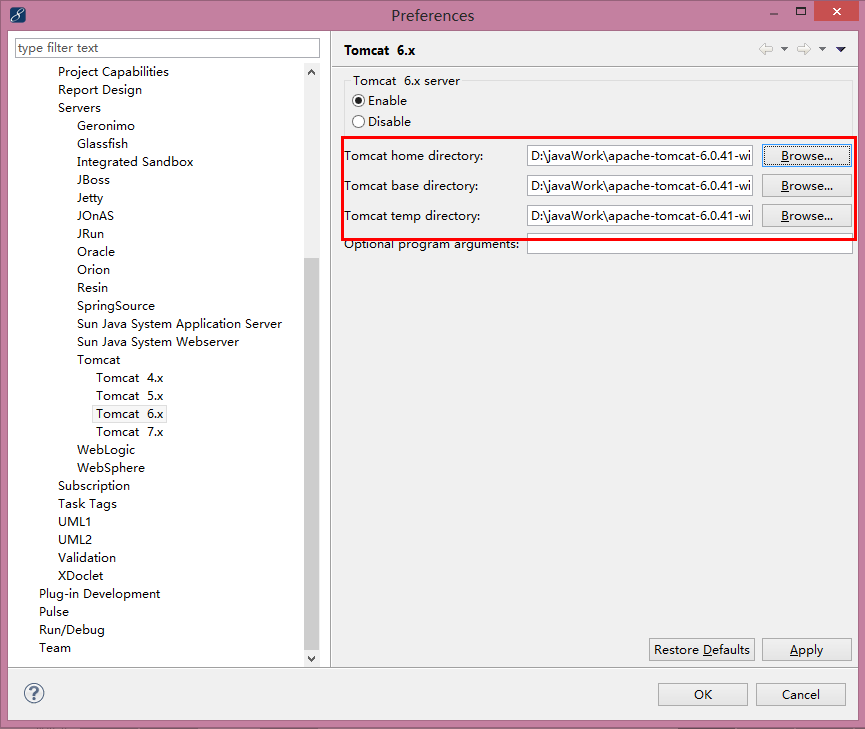The width and height of the screenshot is (865, 729).
Task: Select Orion server entry
Action: (x=93, y=270)
